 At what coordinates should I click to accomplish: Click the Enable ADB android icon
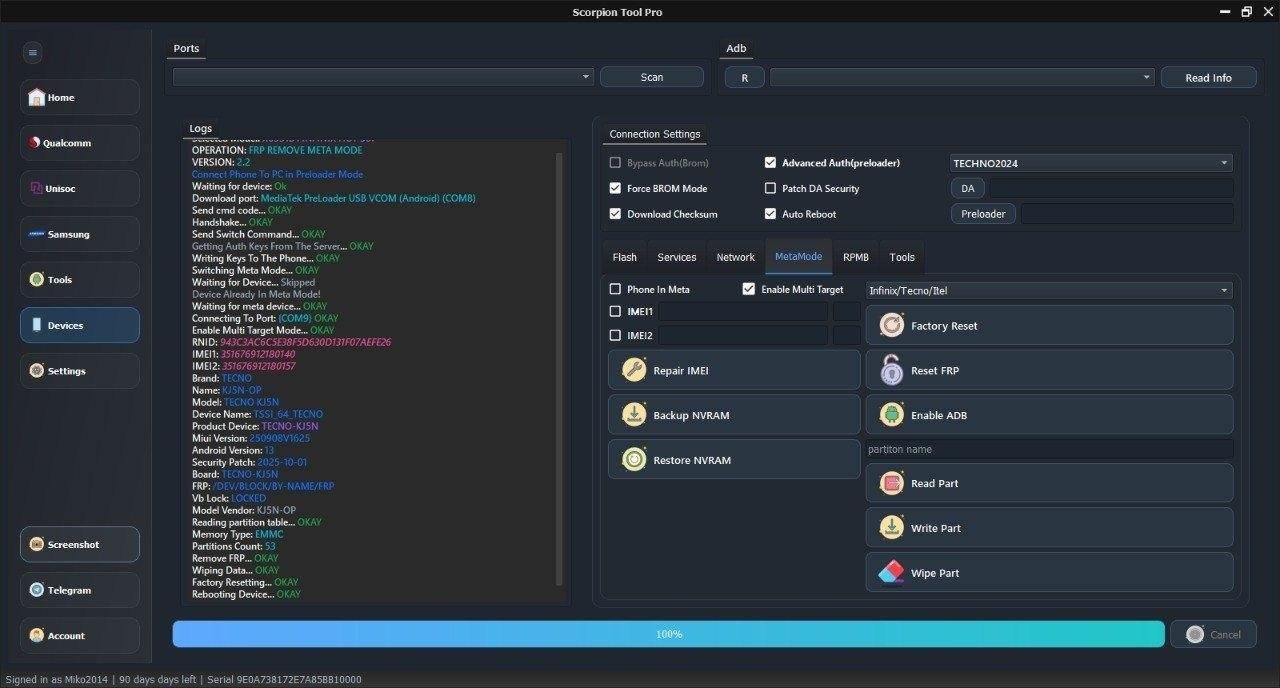coord(891,415)
